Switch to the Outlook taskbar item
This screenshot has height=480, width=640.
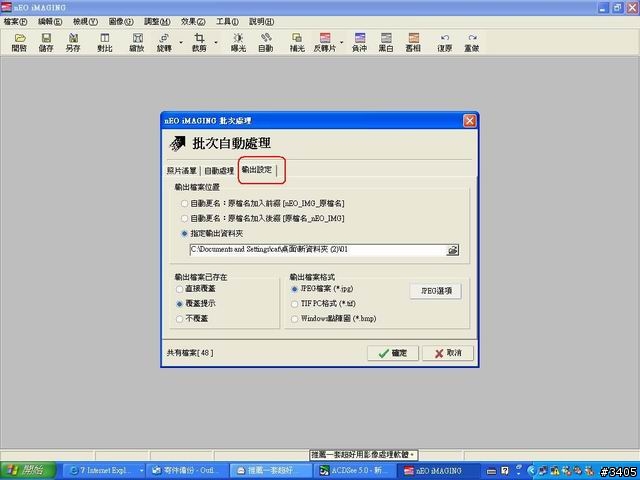188,471
